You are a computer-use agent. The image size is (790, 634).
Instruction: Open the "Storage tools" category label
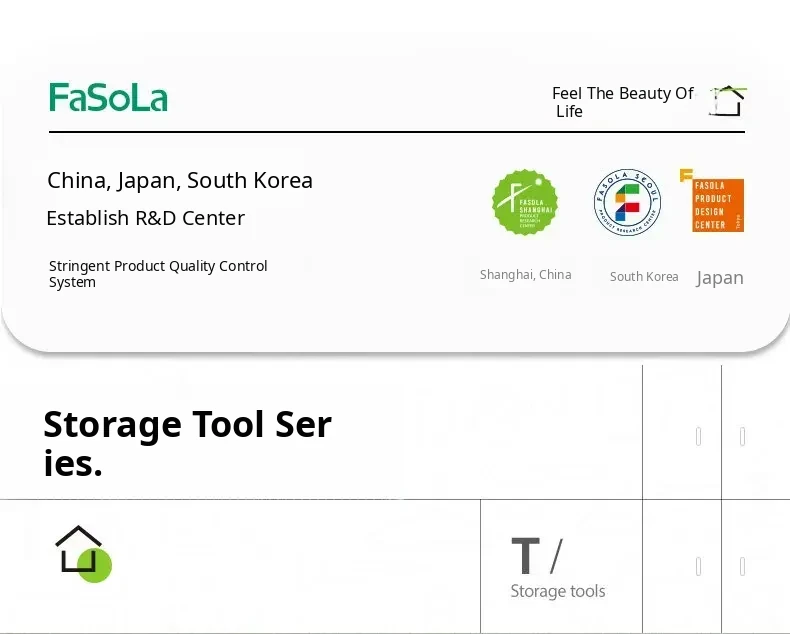click(x=557, y=592)
